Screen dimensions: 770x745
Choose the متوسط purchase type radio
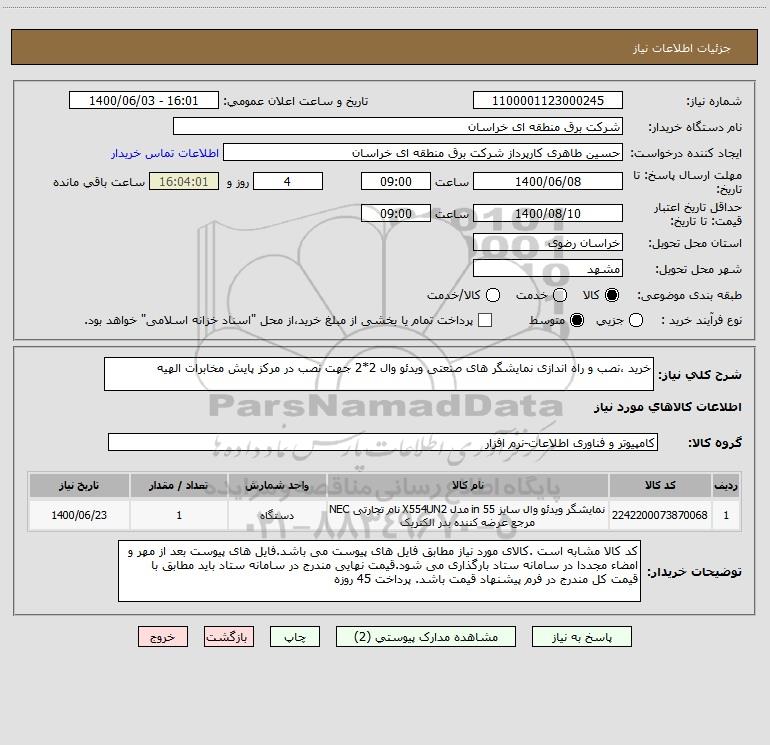577,320
